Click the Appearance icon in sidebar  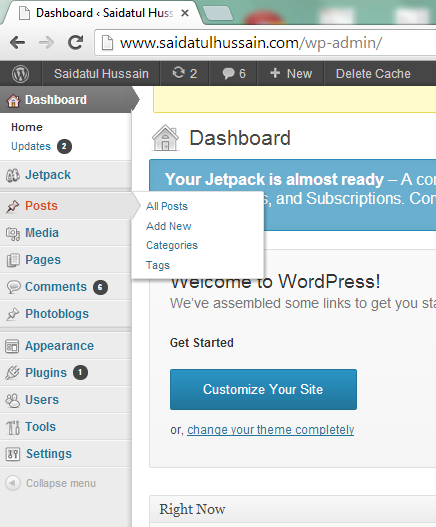click(12, 346)
